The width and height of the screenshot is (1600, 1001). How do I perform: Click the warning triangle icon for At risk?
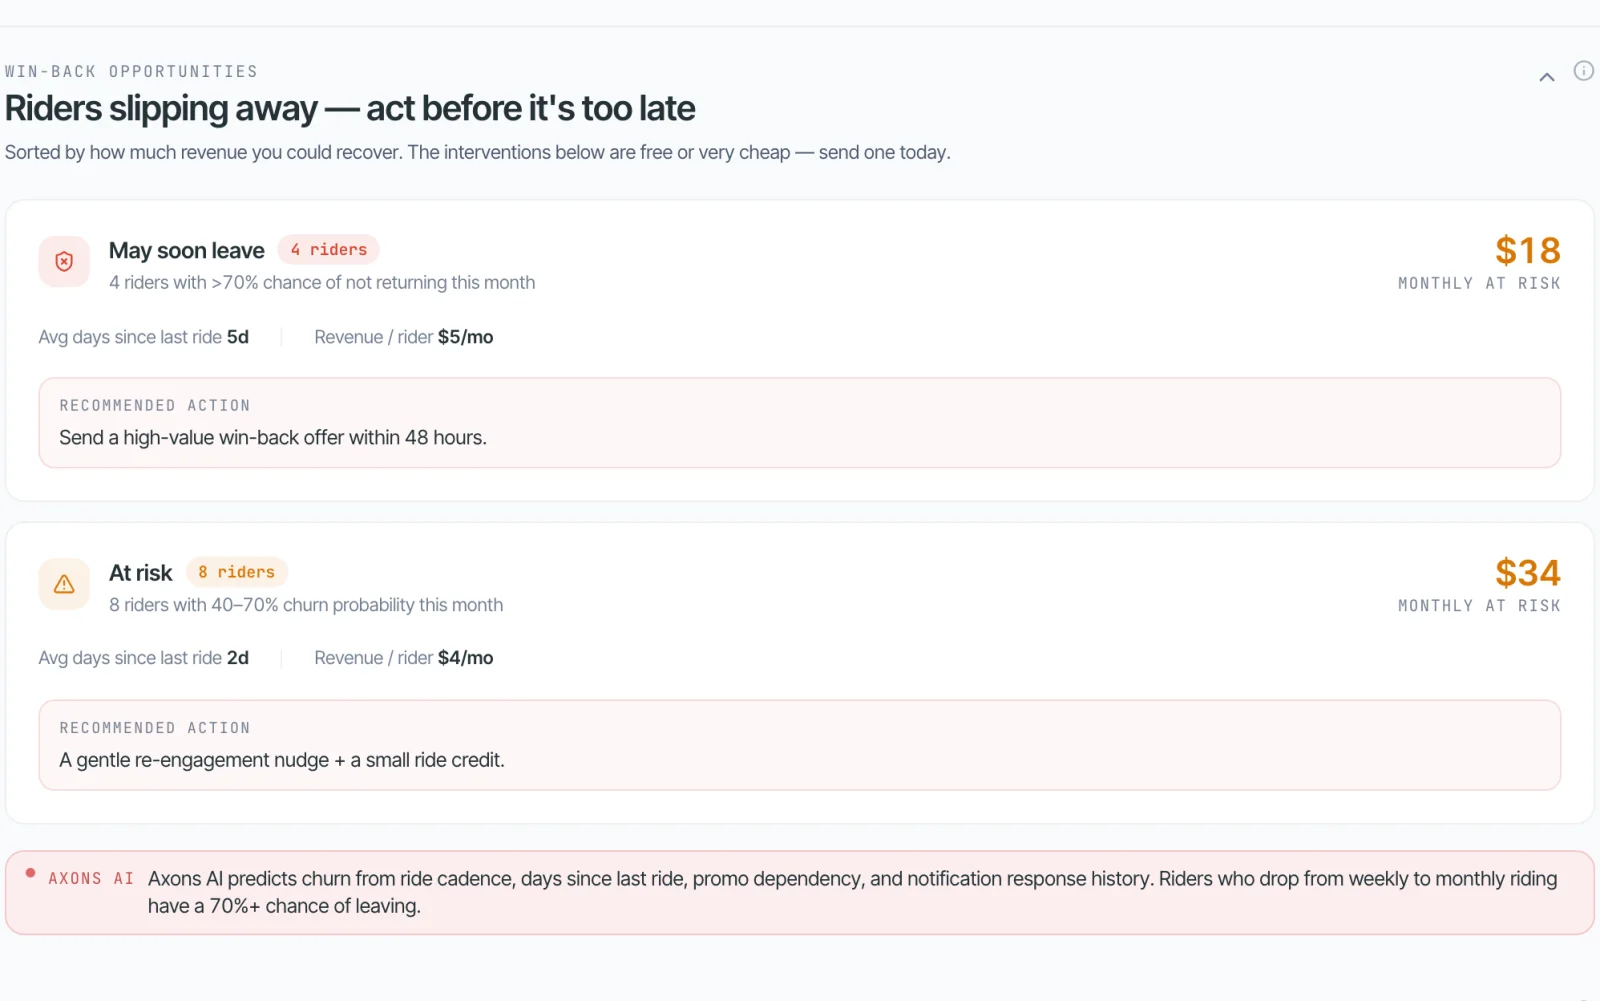click(x=64, y=584)
